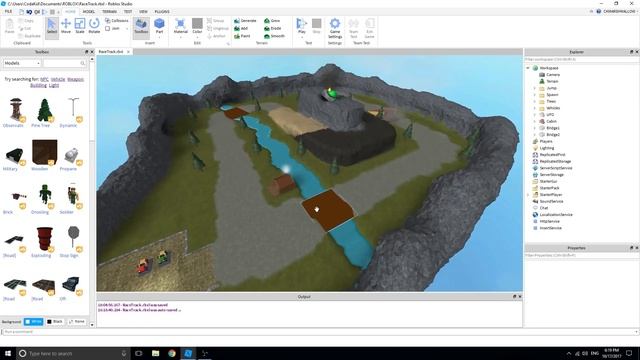The width and height of the screenshot is (640, 360).
Task: Open the Models category dropdown
Action: 22,63
